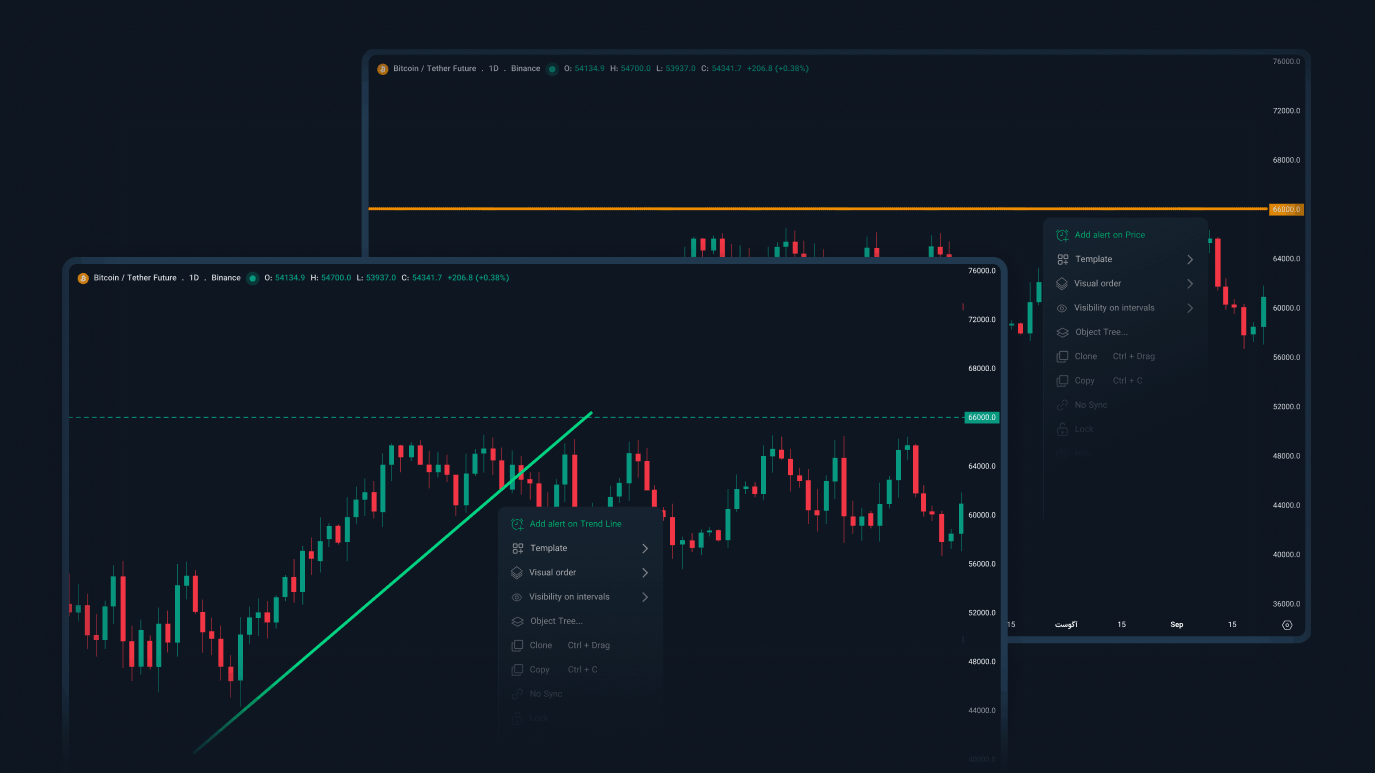This screenshot has width=1375, height=773.
Task: Expand Visibility on intervals arrow in front menu
Action: (645, 597)
